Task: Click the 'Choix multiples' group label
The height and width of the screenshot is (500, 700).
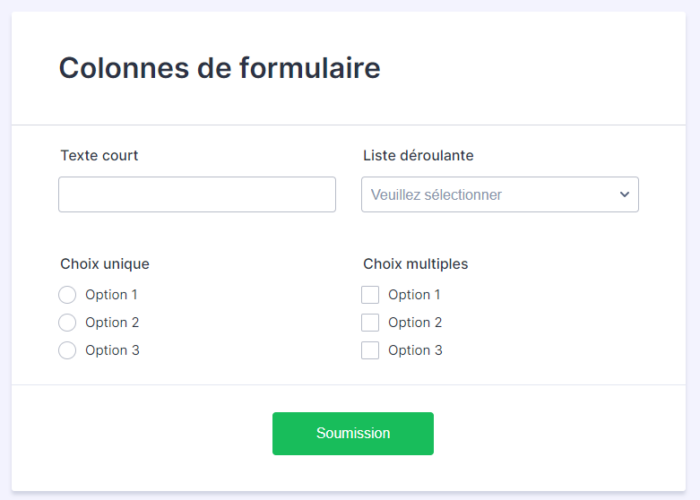Action: point(415,264)
